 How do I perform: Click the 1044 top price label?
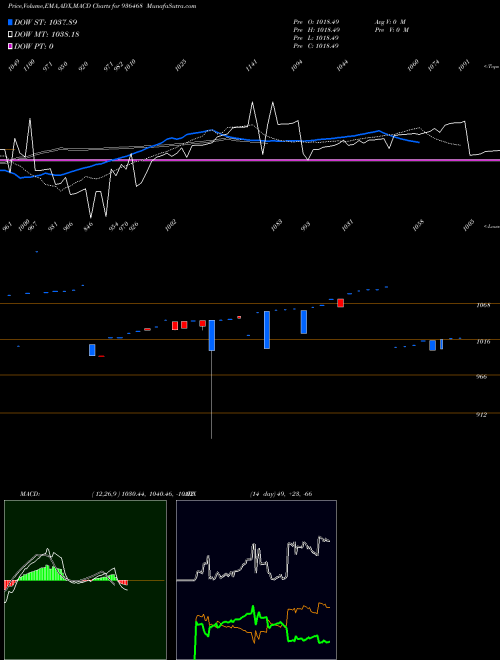click(x=343, y=65)
